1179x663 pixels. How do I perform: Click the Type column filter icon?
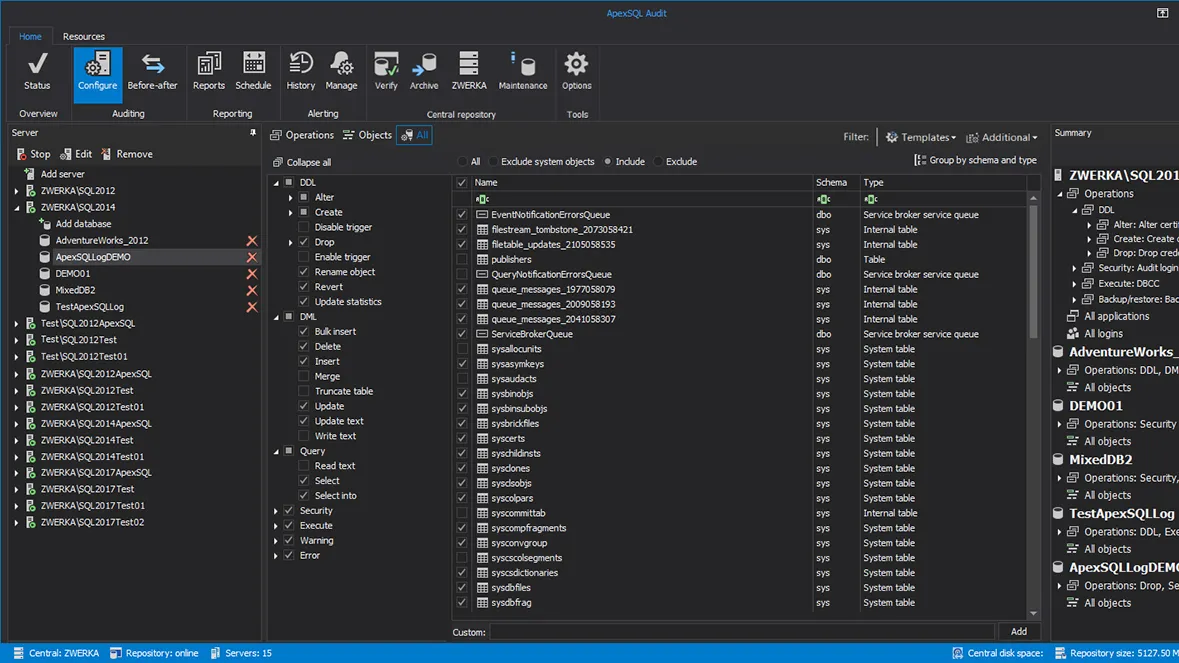[x=871, y=199]
